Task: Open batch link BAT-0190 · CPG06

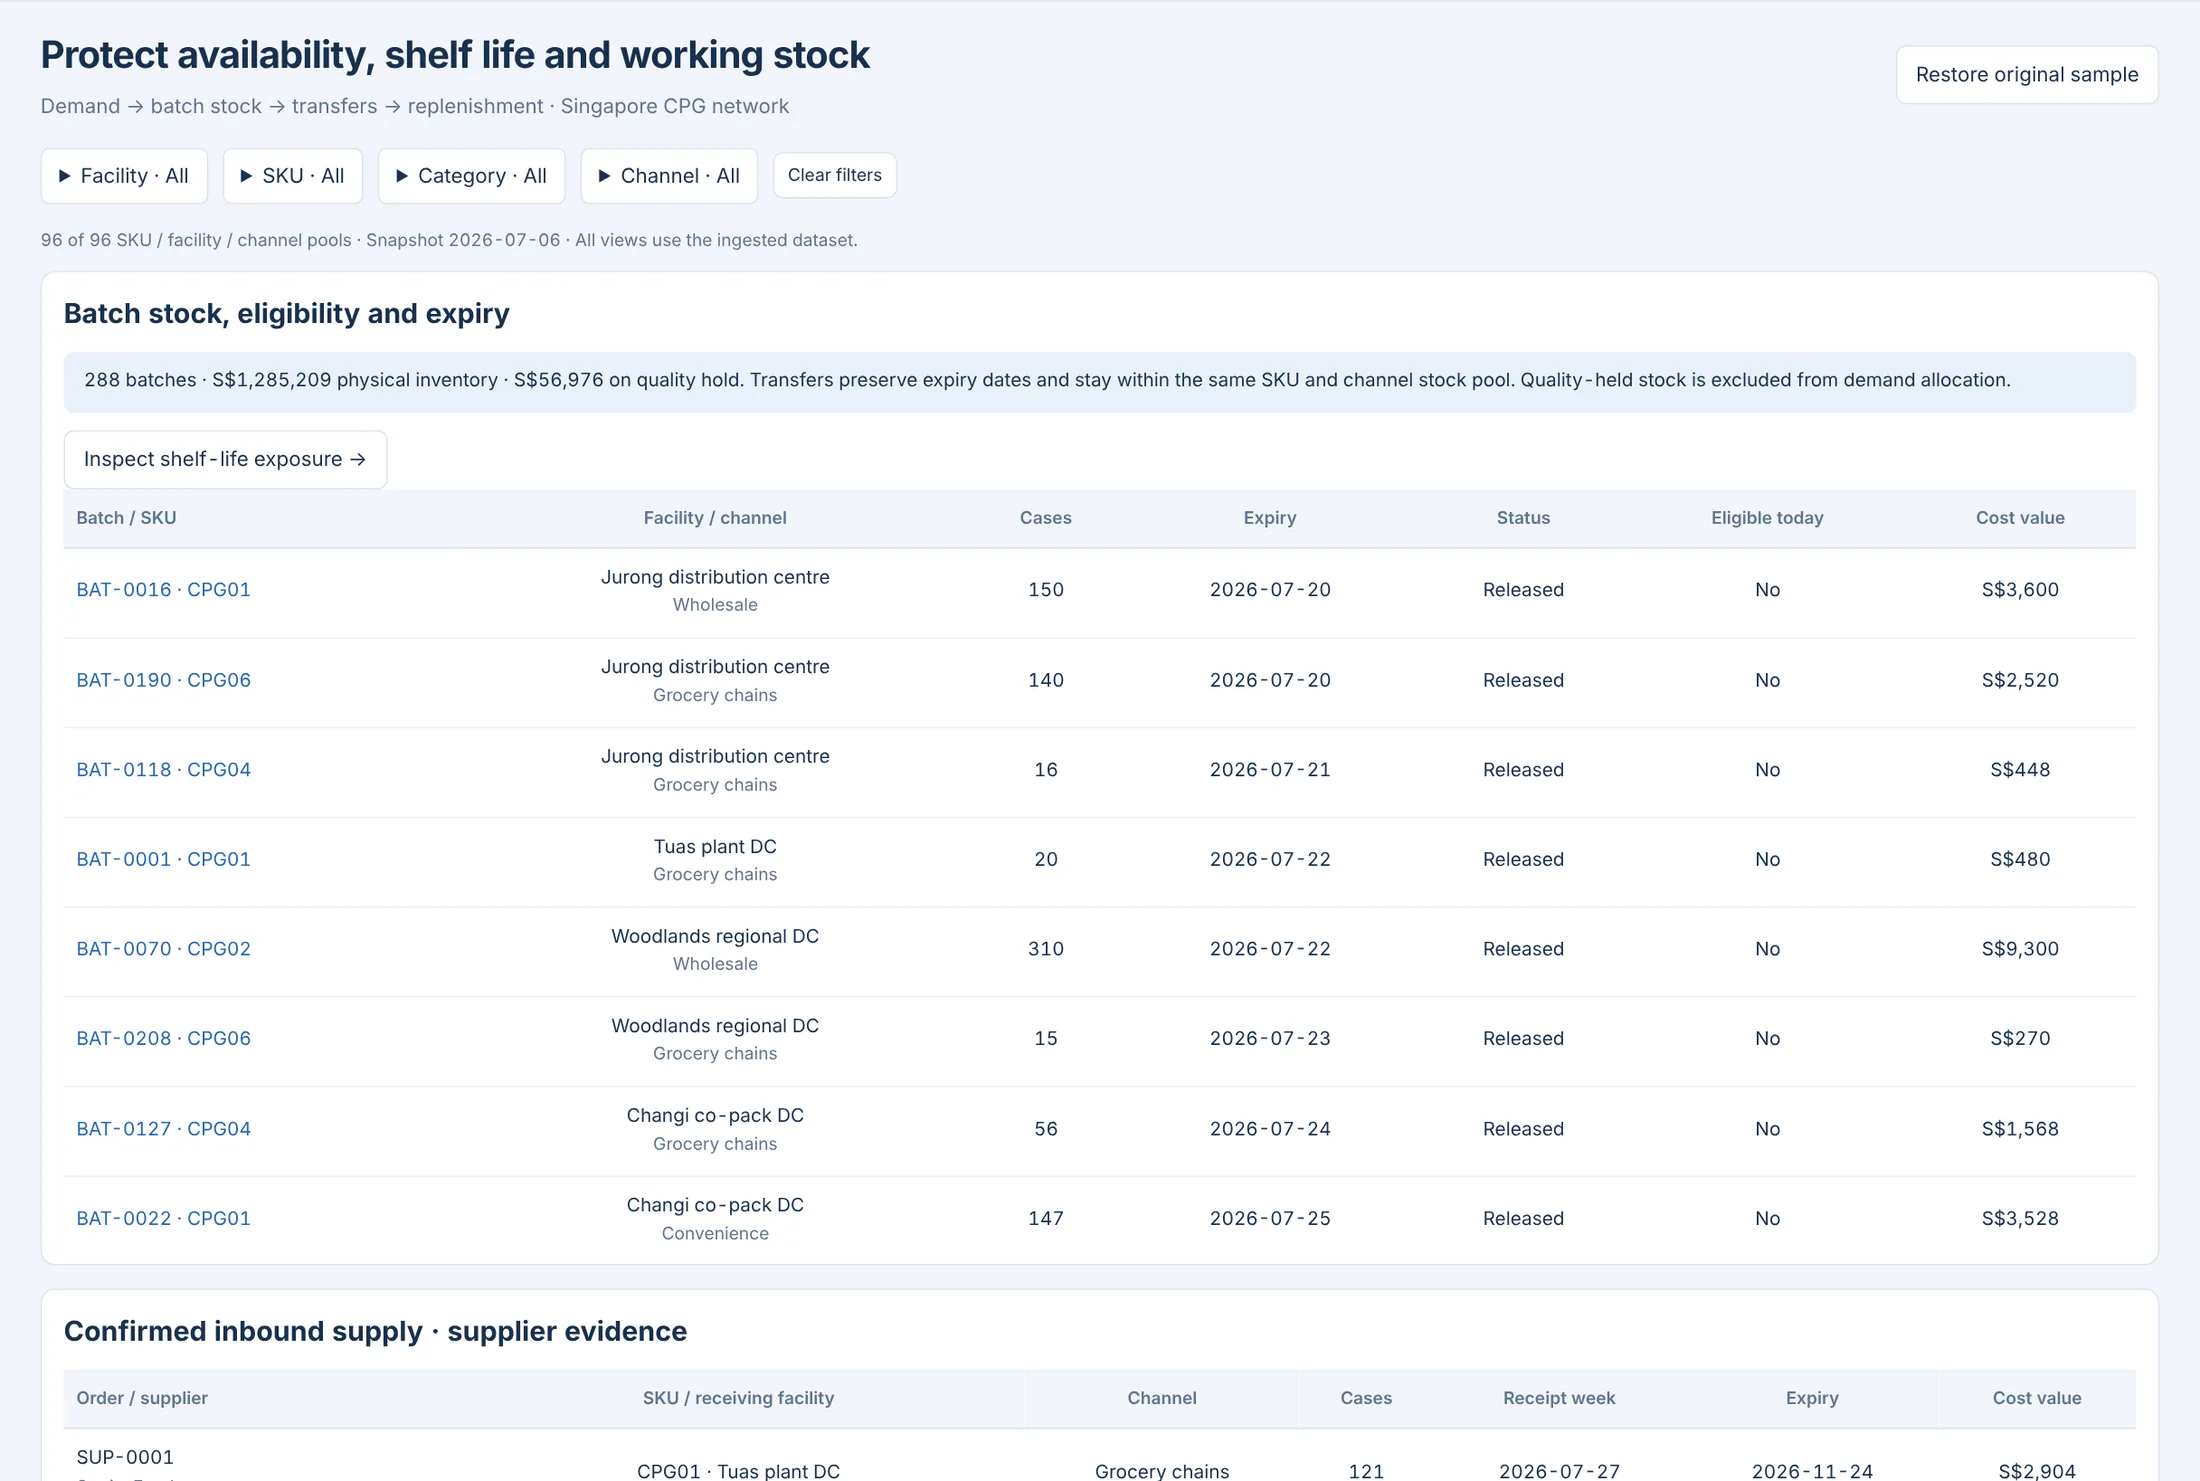Action: click(164, 680)
